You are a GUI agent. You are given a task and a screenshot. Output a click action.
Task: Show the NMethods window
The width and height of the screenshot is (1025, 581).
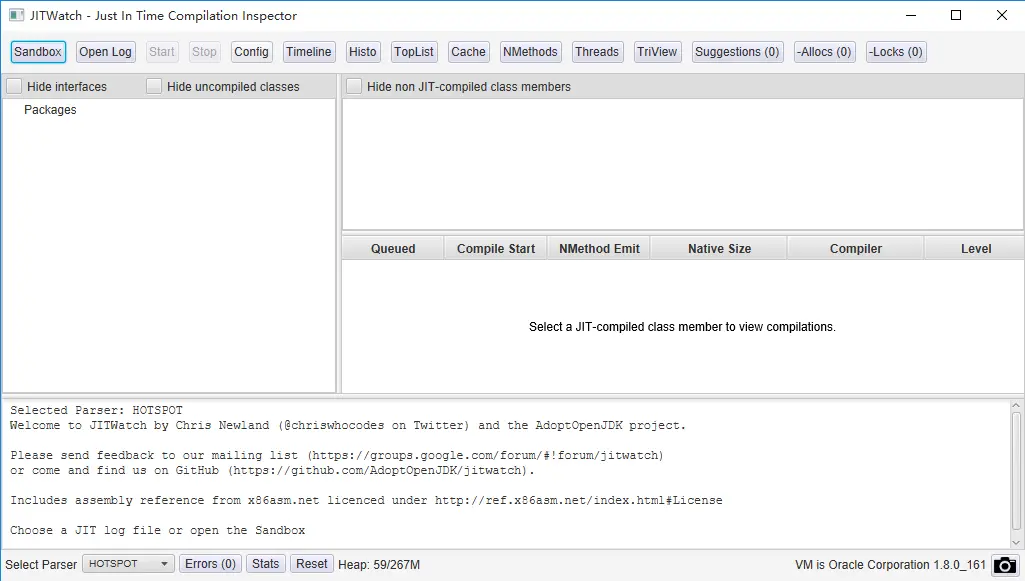tap(530, 52)
